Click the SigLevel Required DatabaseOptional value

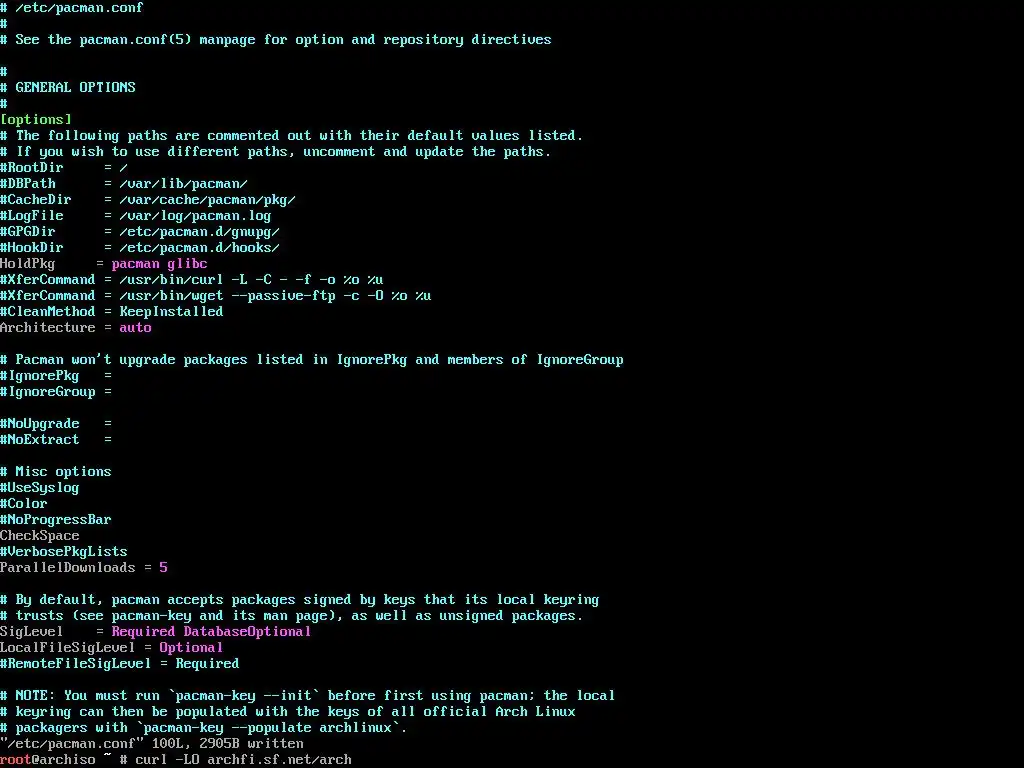tap(211, 632)
